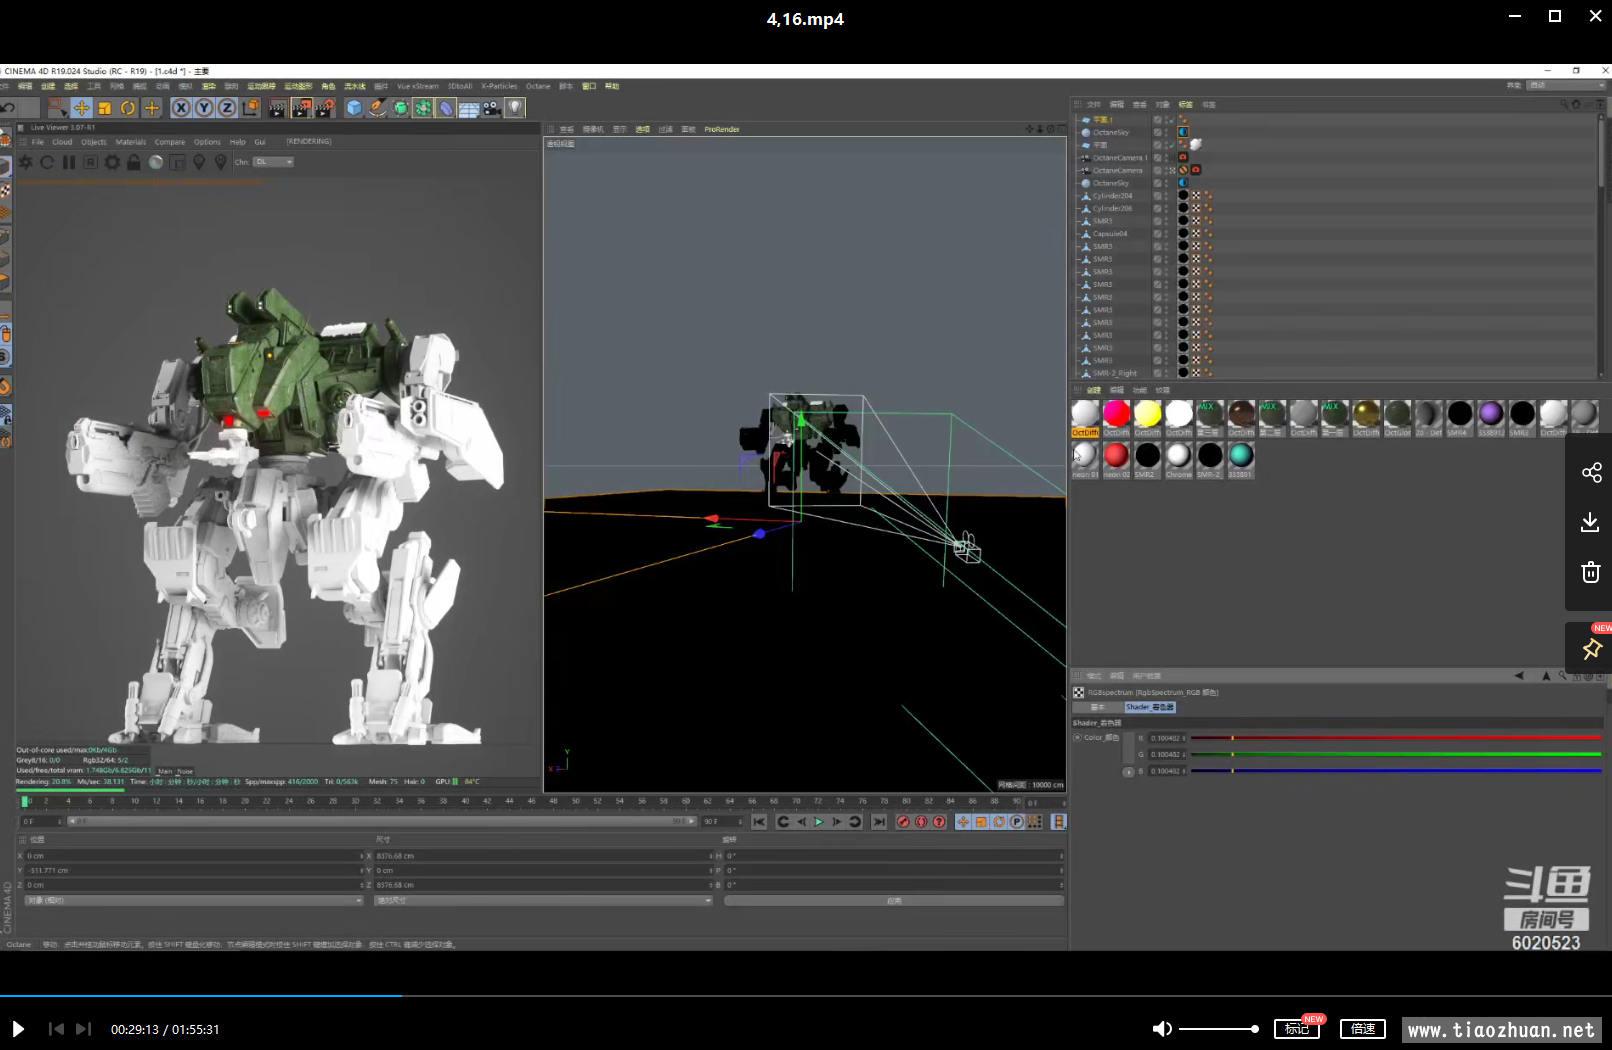Click the 标记 mark button in player

pyautogui.click(x=1297, y=1028)
